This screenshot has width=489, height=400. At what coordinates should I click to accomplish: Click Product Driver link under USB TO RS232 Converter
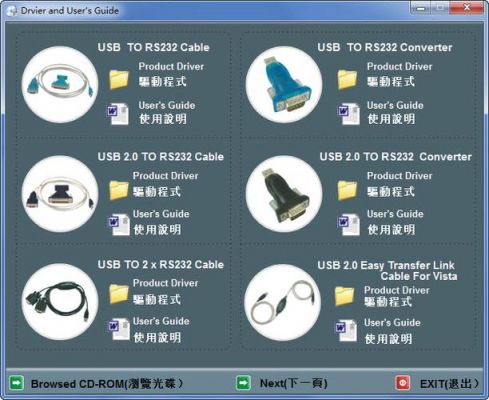click(399, 66)
